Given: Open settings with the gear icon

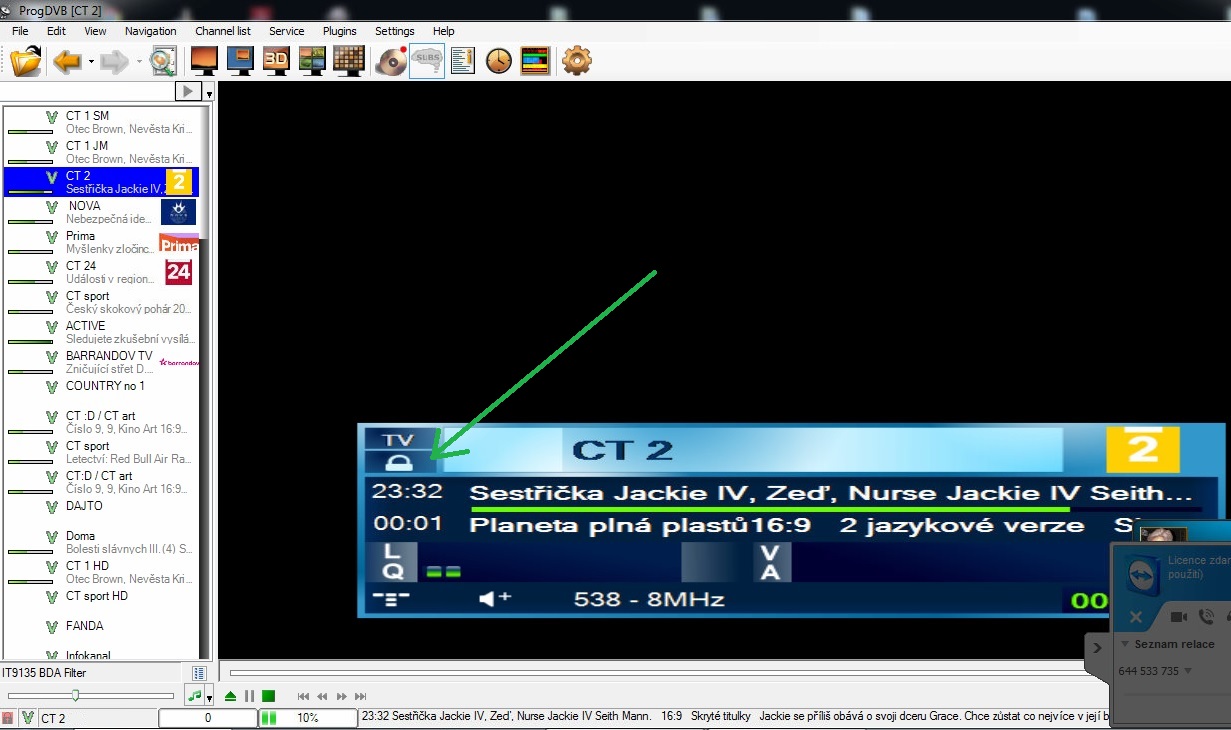Looking at the screenshot, I should click(x=577, y=61).
